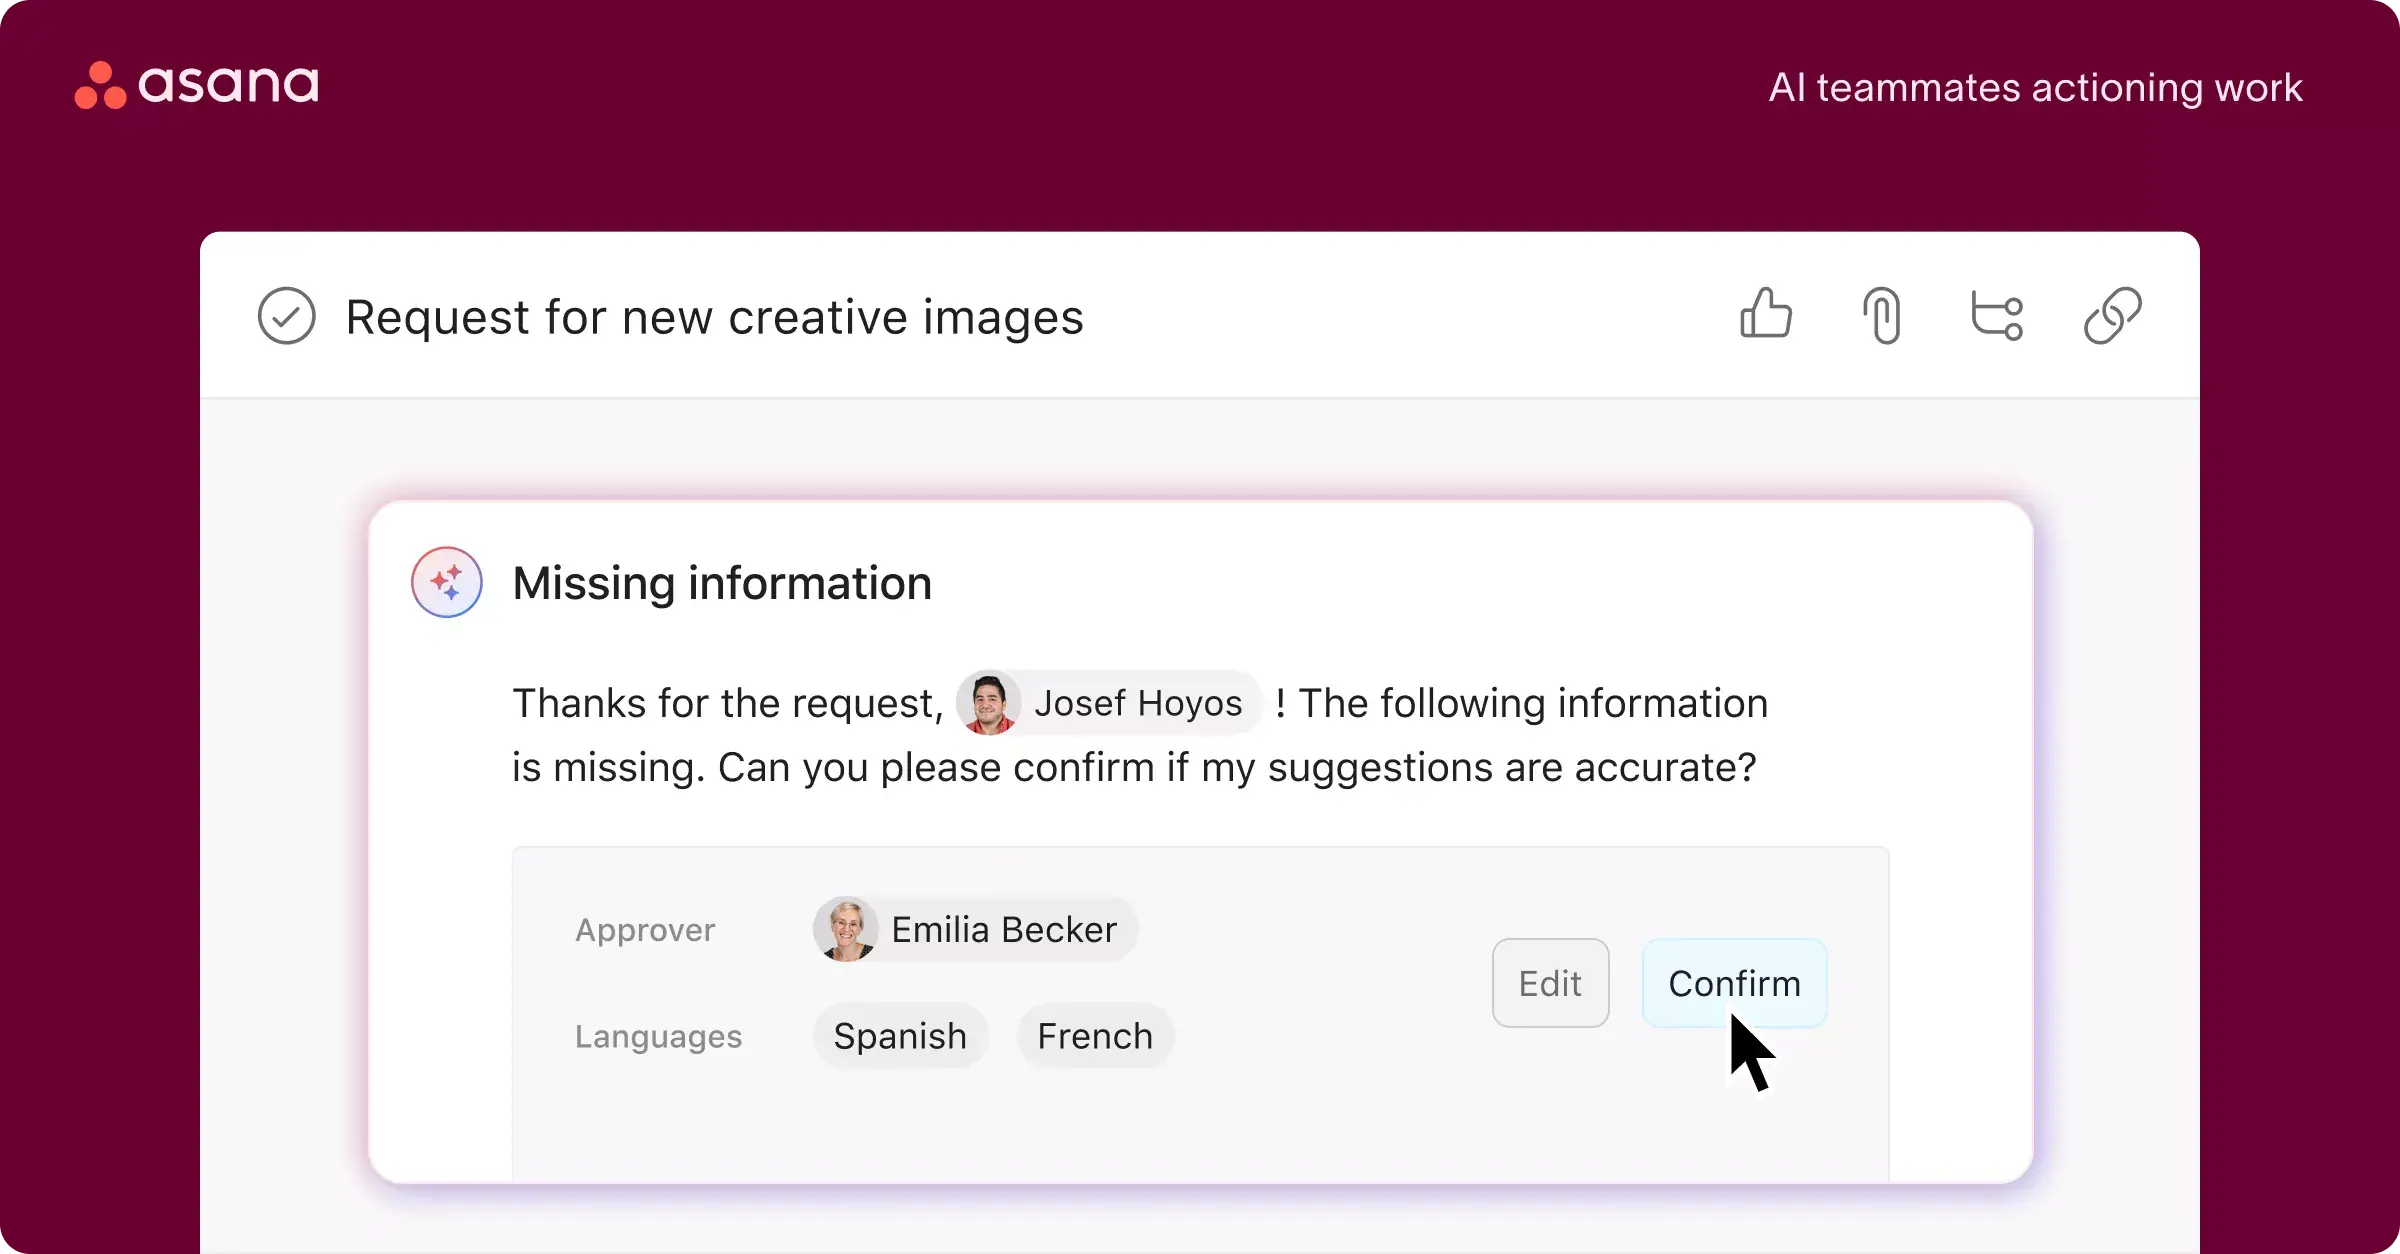Toggle the Spanish language tag
The image size is (2400, 1254).
pyautogui.click(x=900, y=1035)
